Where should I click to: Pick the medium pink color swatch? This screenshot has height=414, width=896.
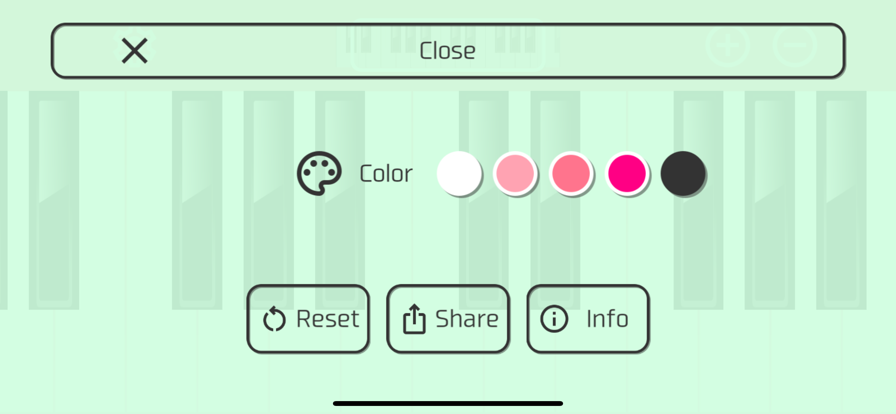click(571, 173)
